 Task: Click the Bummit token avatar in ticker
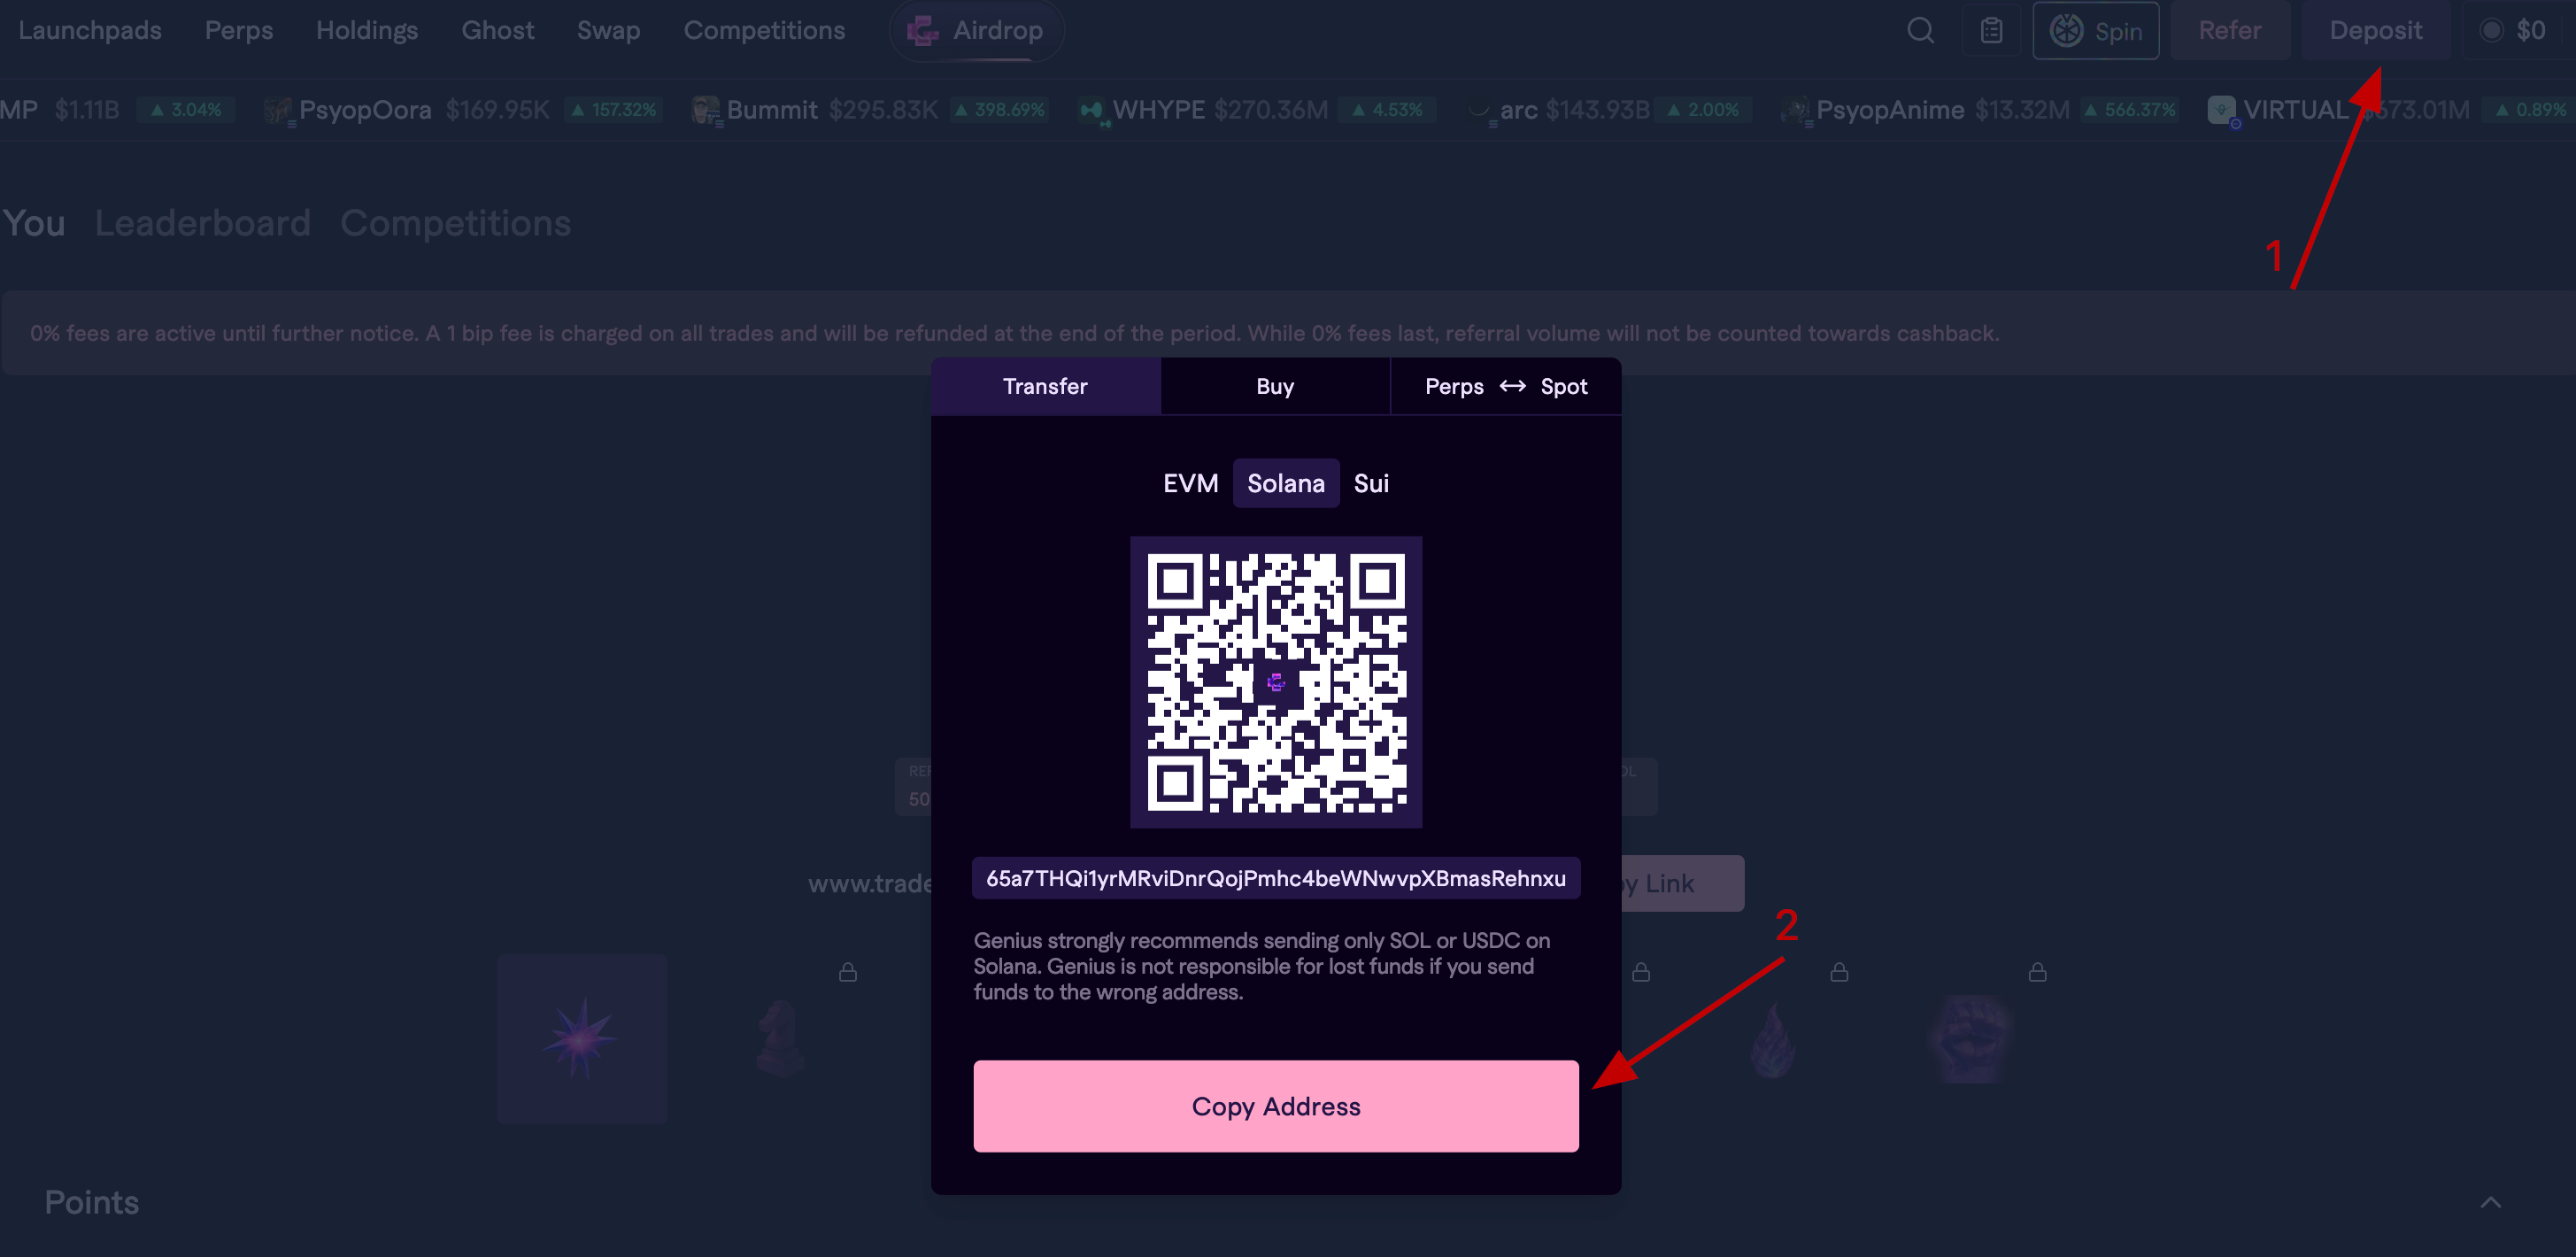705,110
